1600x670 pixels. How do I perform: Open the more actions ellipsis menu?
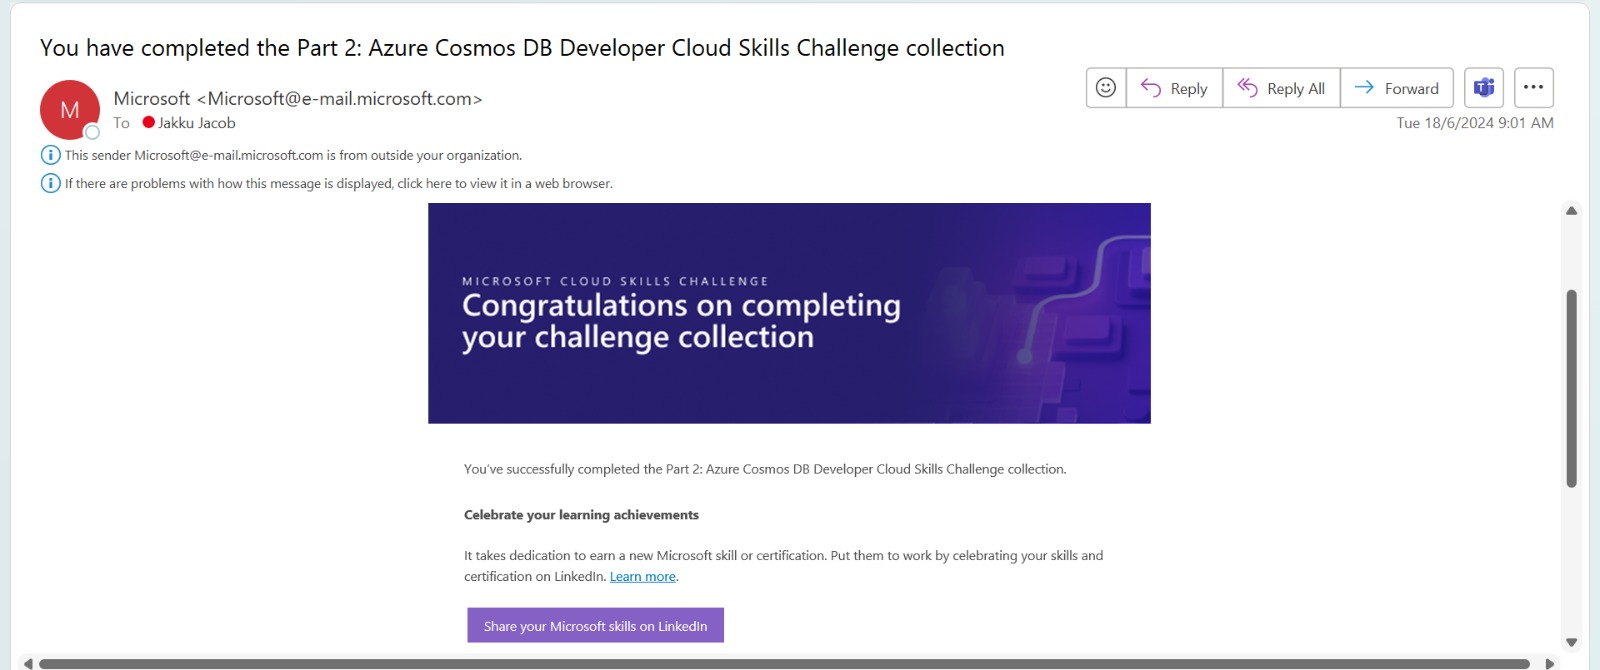click(x=1533, y=88)
